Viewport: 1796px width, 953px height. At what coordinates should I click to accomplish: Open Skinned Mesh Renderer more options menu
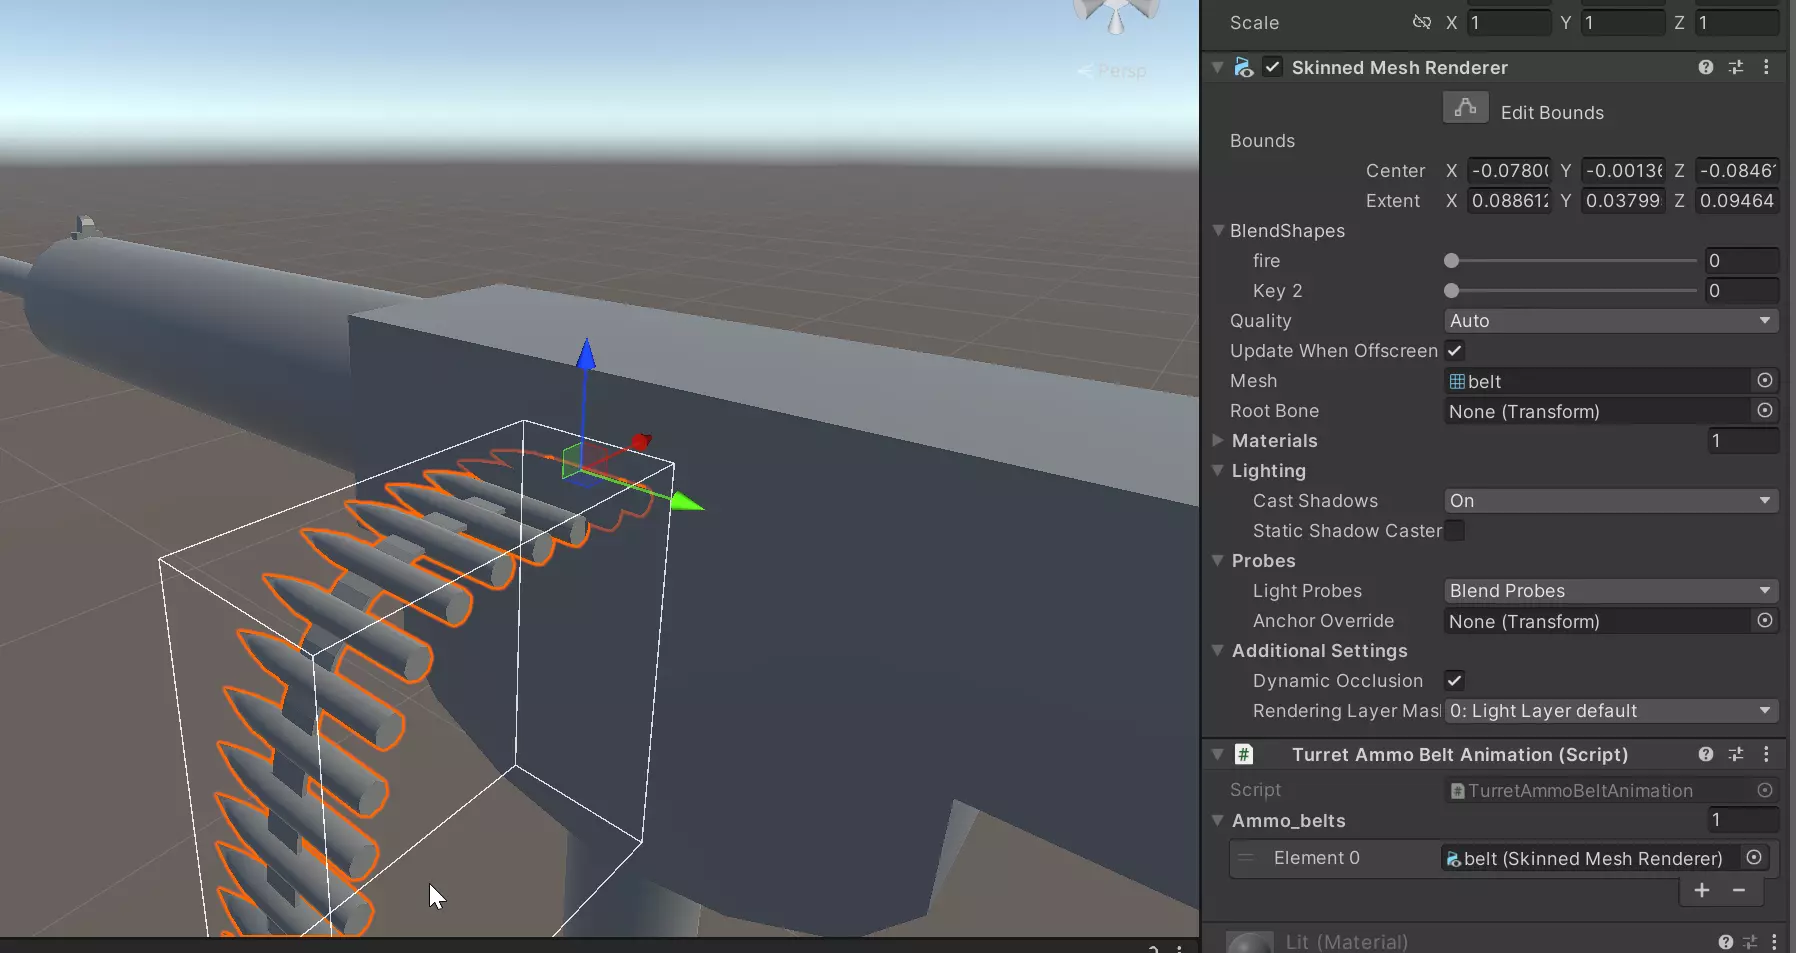pyautogui.click(x=1766, y=67)
